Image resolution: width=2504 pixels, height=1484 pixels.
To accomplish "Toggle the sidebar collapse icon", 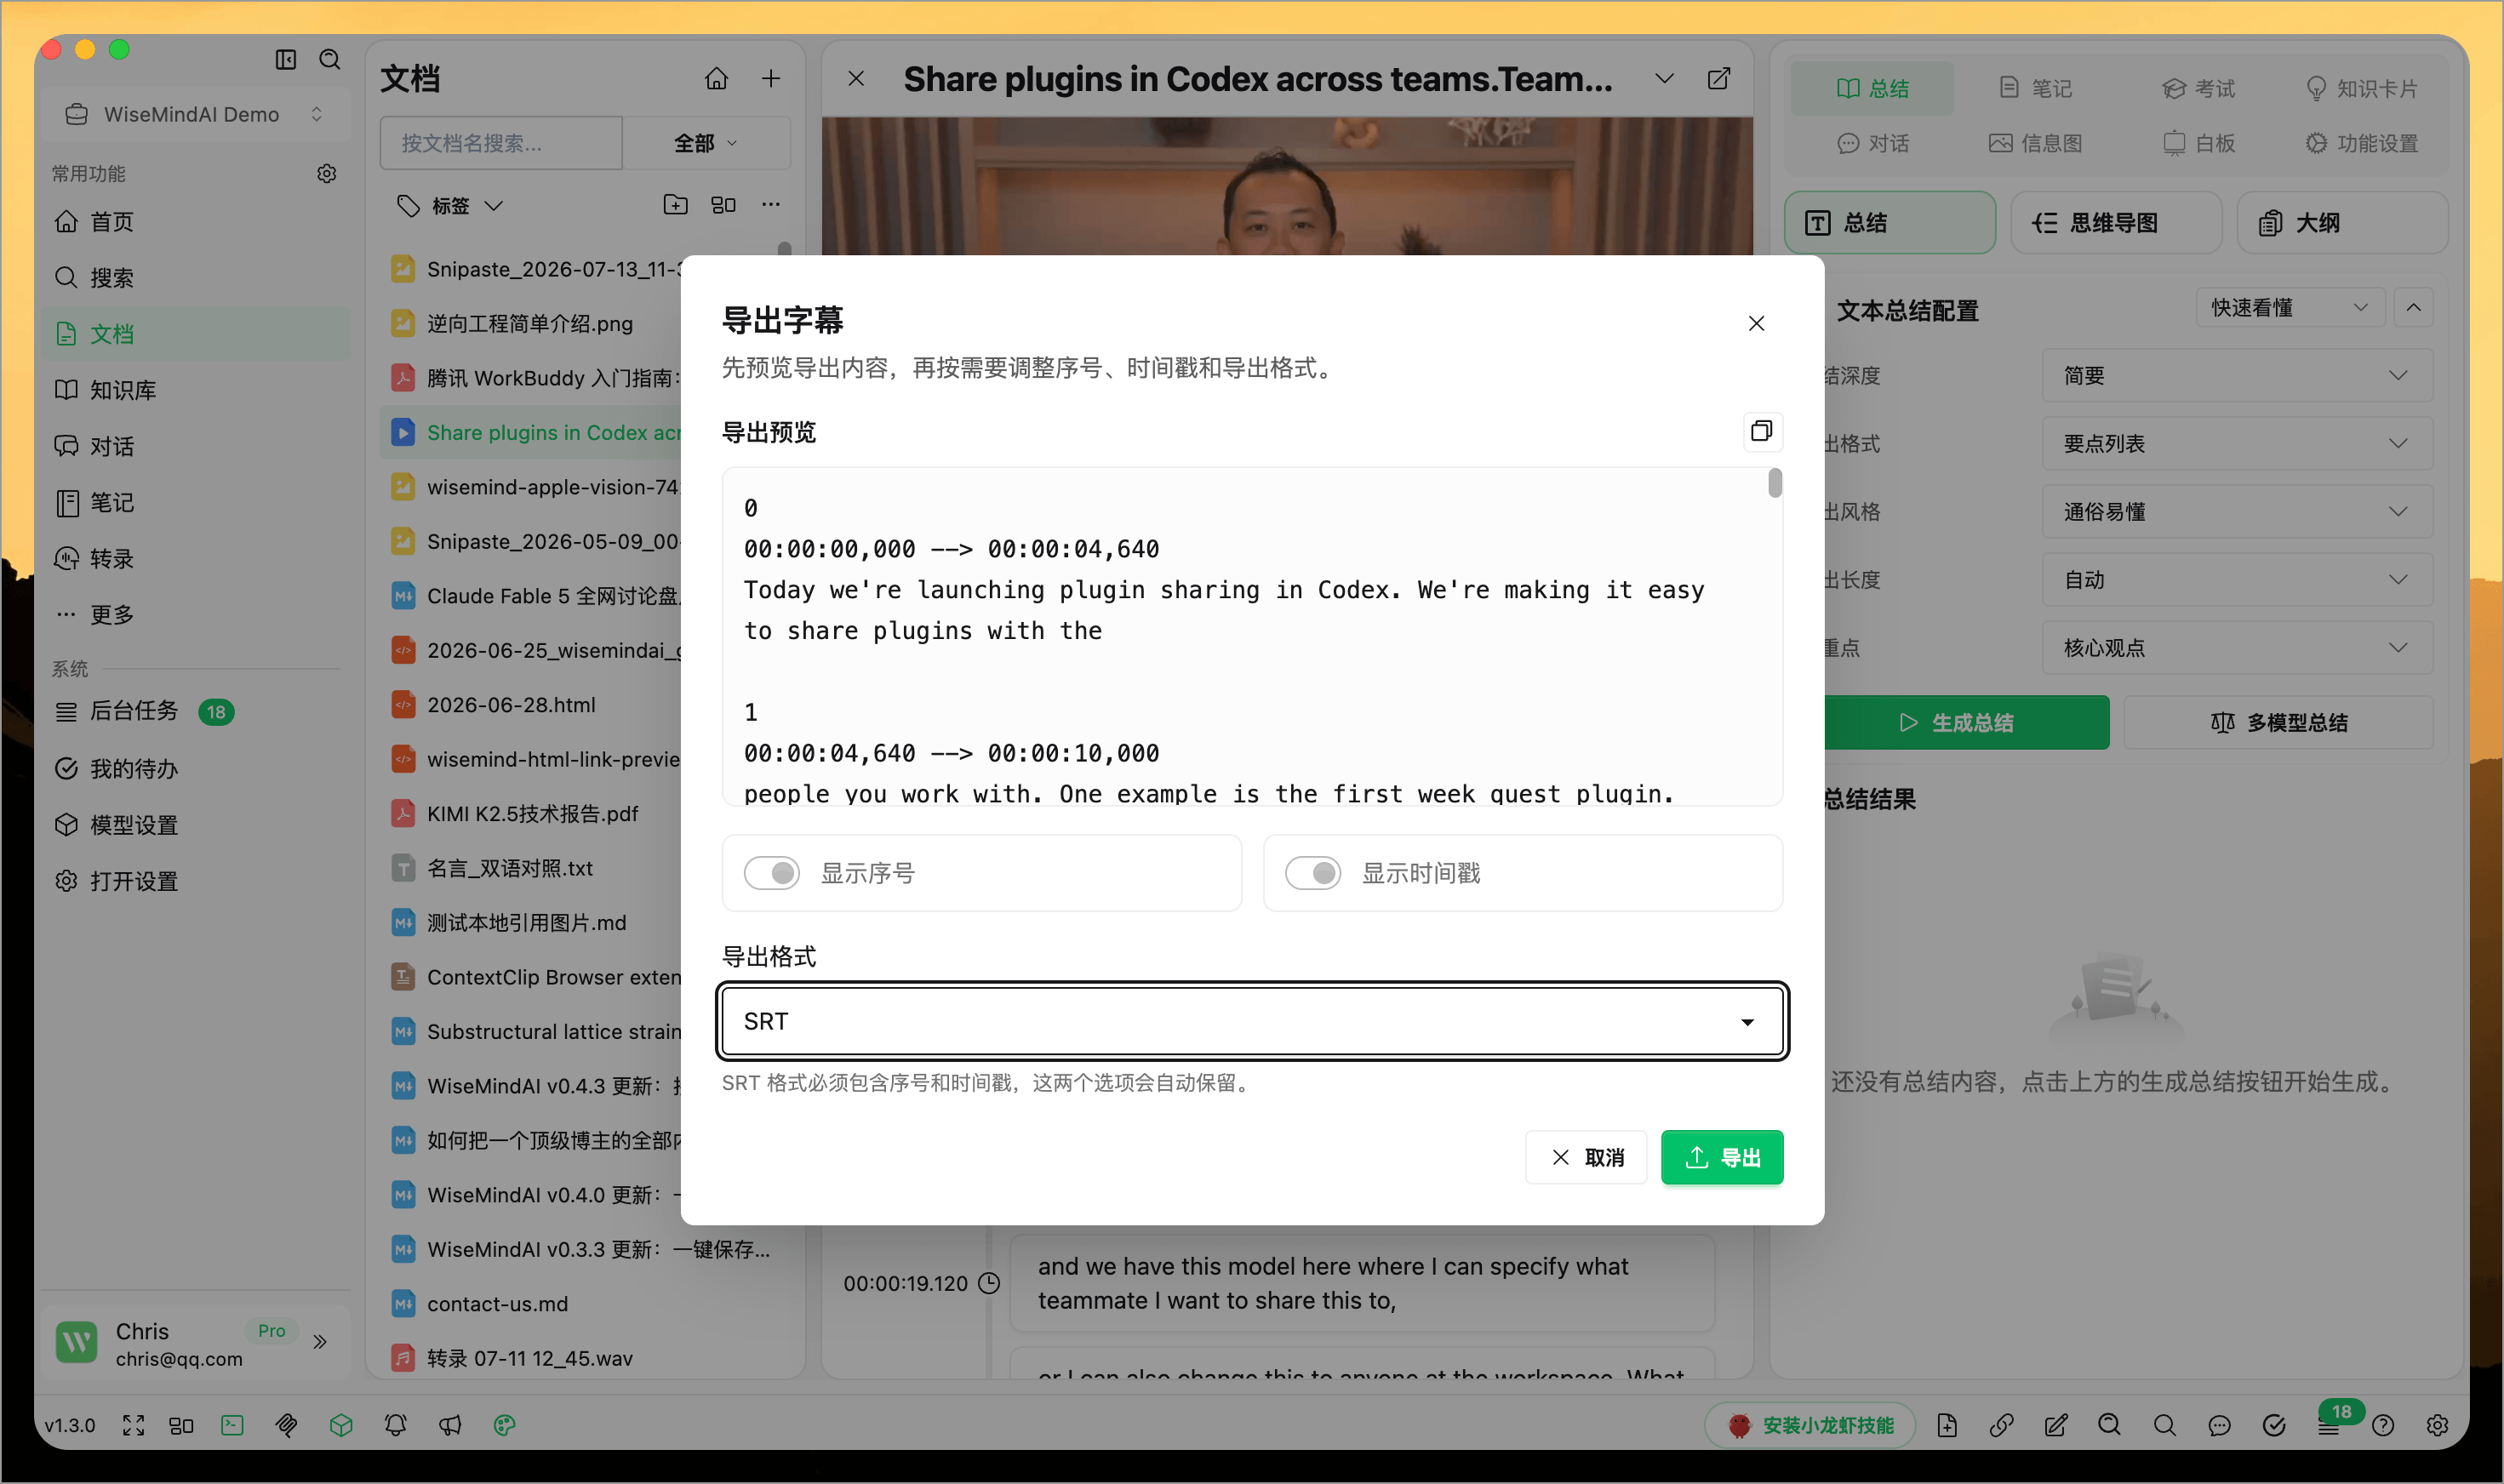I will pyautogui.click(x=286, y=60).
